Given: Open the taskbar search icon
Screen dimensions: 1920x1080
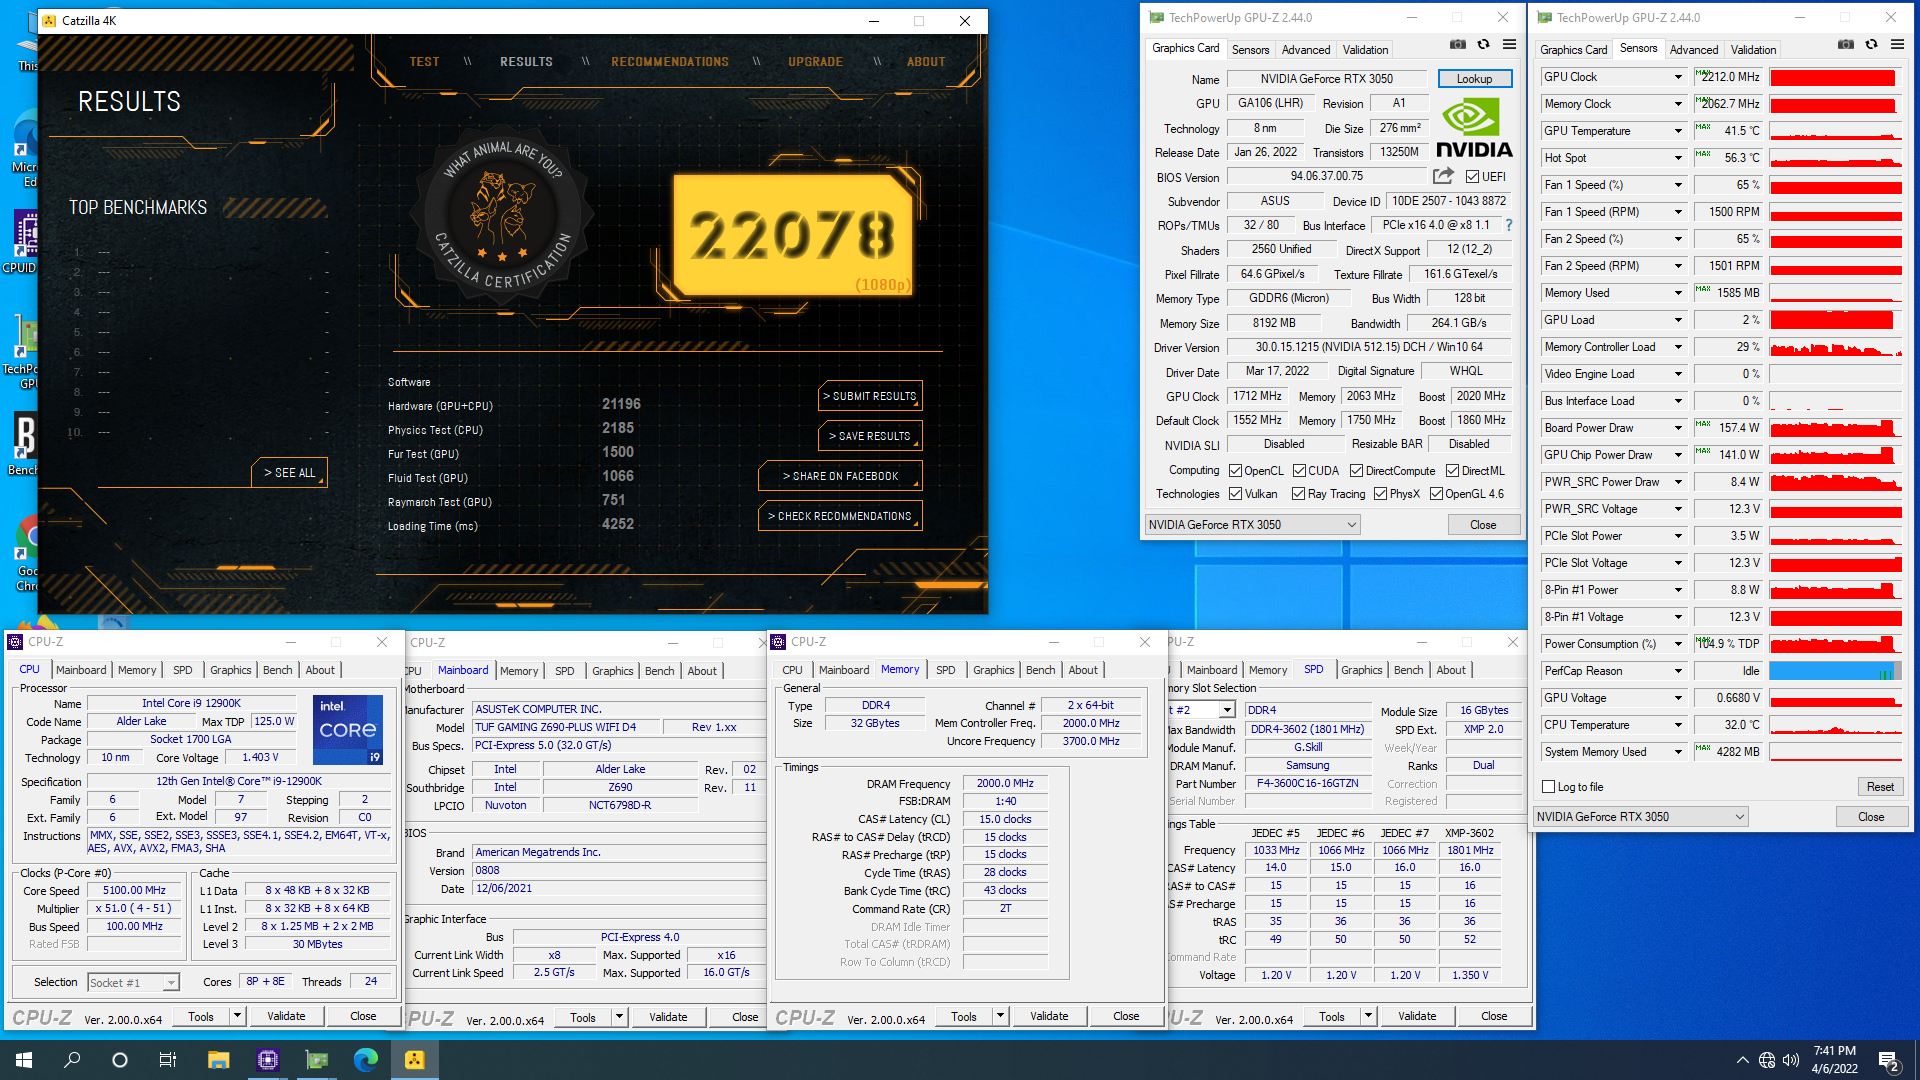Looking at the screenshot, I should point(72,1059).
